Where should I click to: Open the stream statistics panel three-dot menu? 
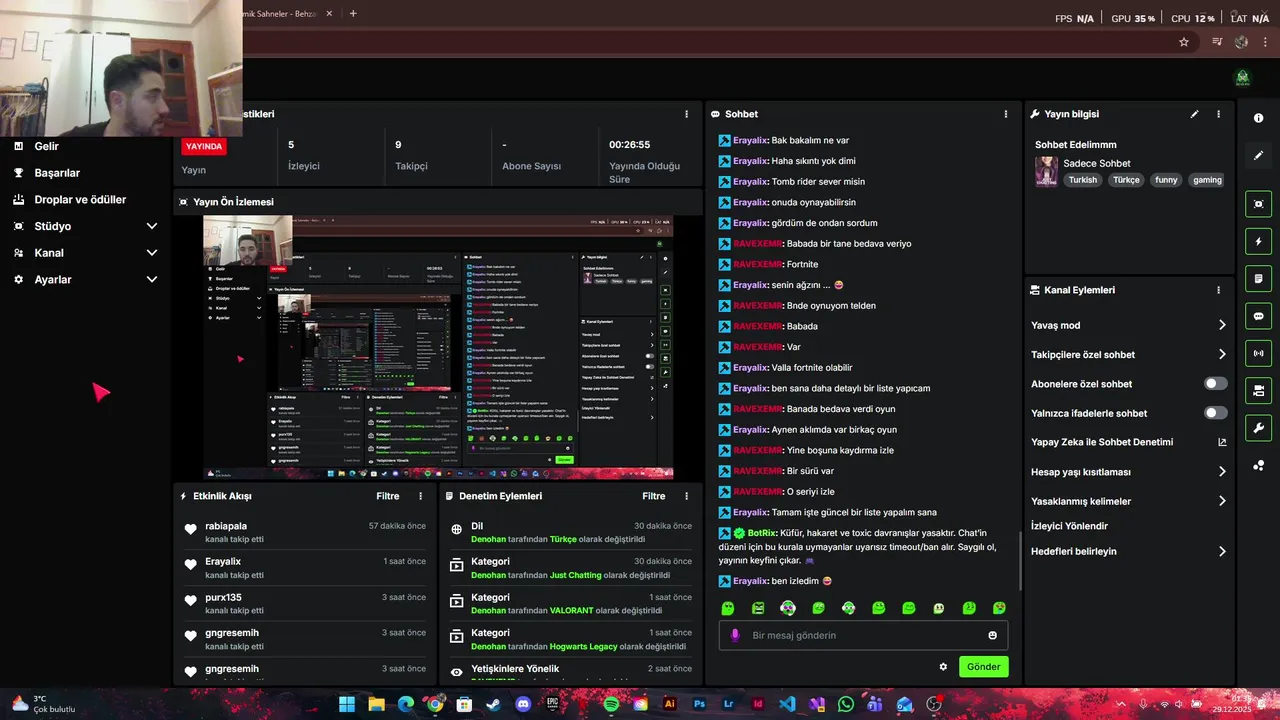[686, 114]
